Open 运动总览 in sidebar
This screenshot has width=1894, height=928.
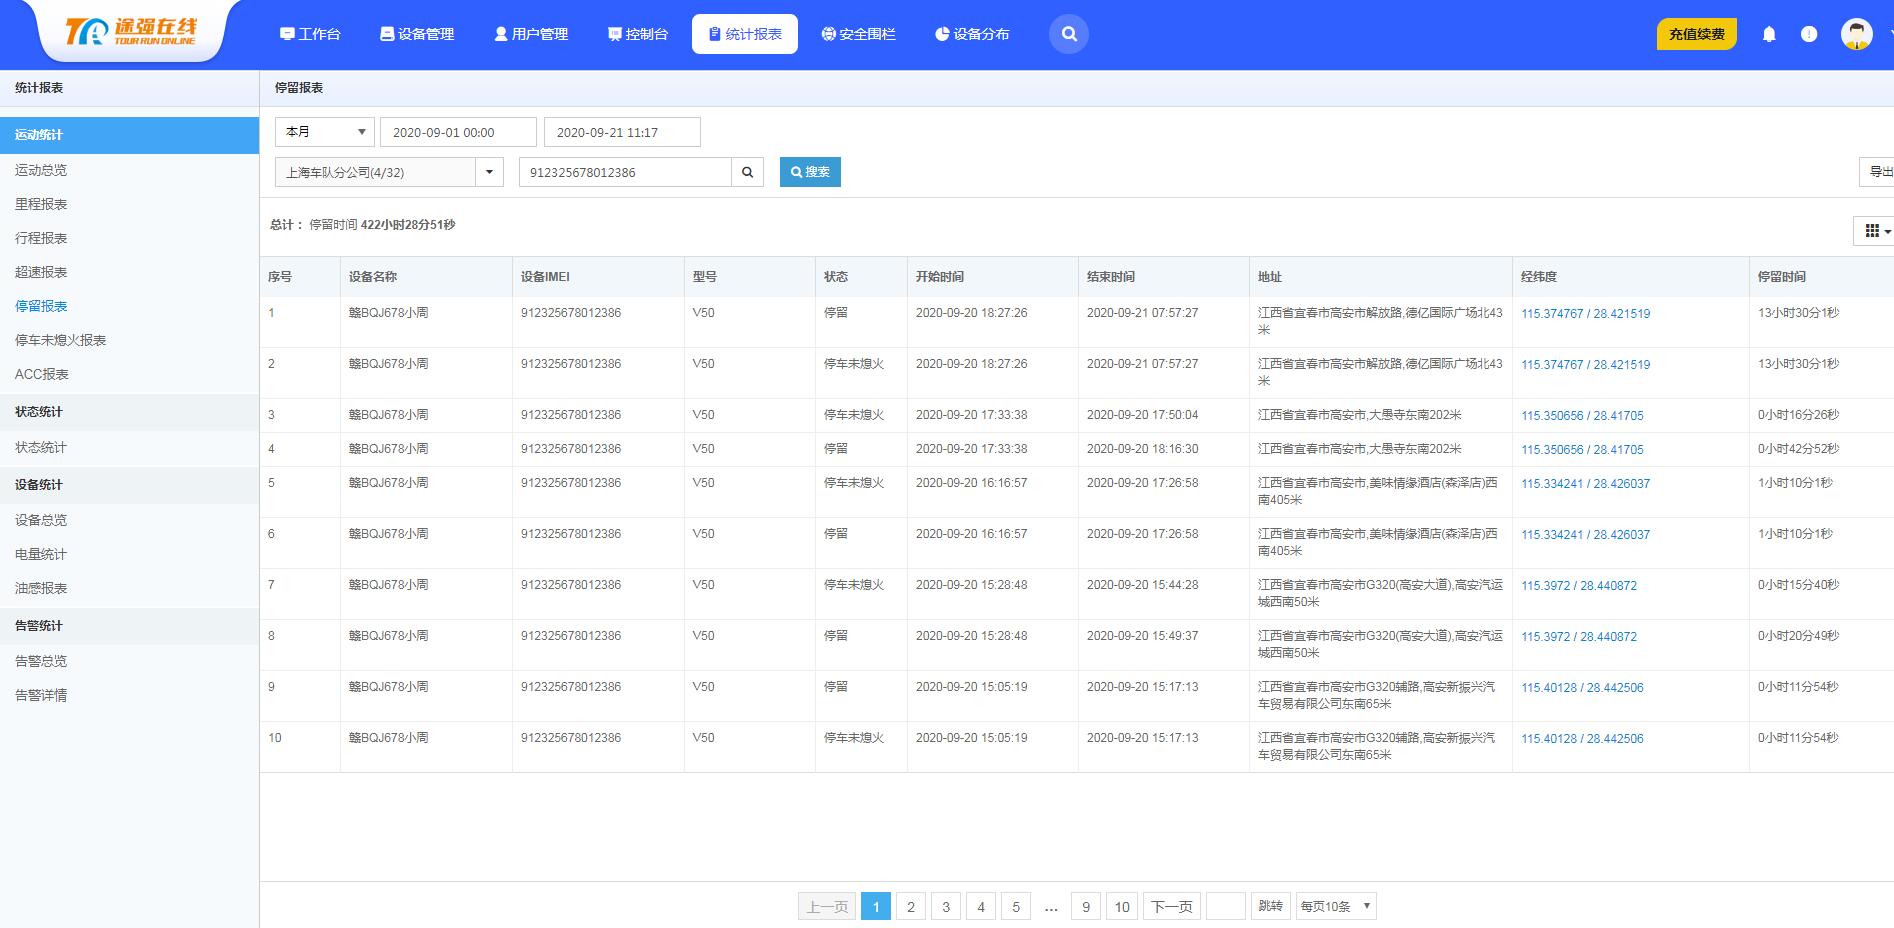coord(41,170)
